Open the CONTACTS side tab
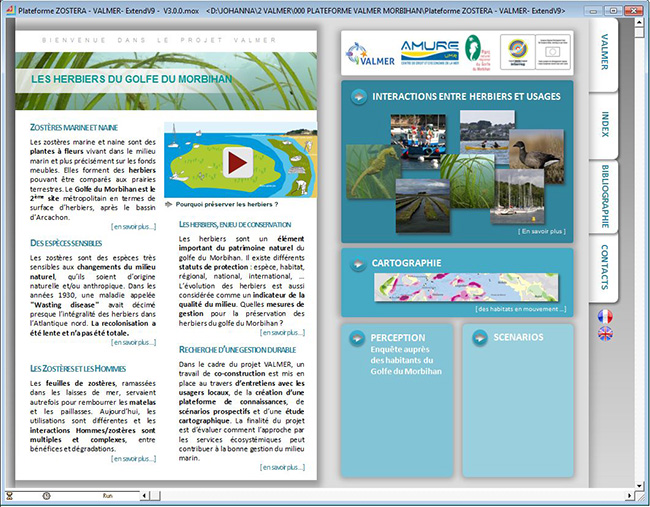Viewport: 650px width, 507px height. point(604,267)
